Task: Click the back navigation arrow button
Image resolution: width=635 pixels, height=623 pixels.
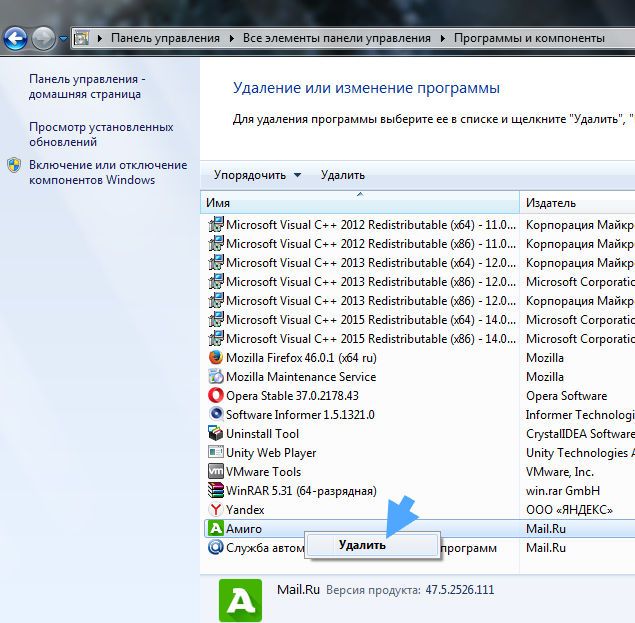Action: pos(15,39)
